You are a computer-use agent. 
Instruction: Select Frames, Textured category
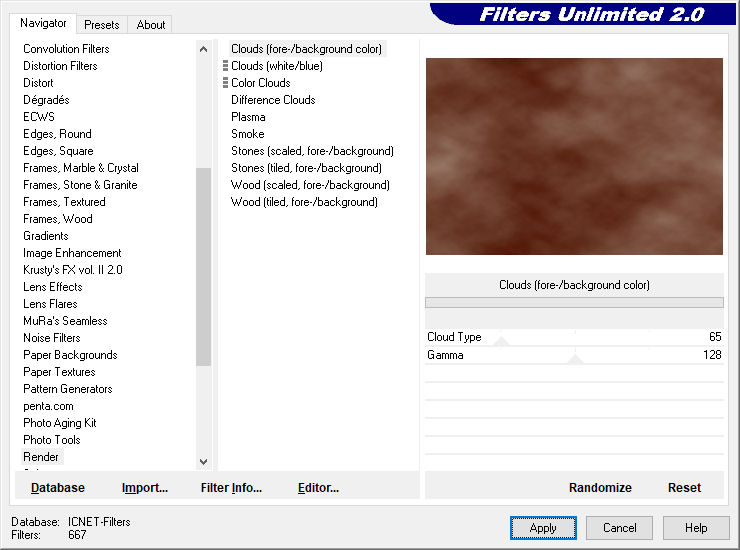[x=64, y=202]
